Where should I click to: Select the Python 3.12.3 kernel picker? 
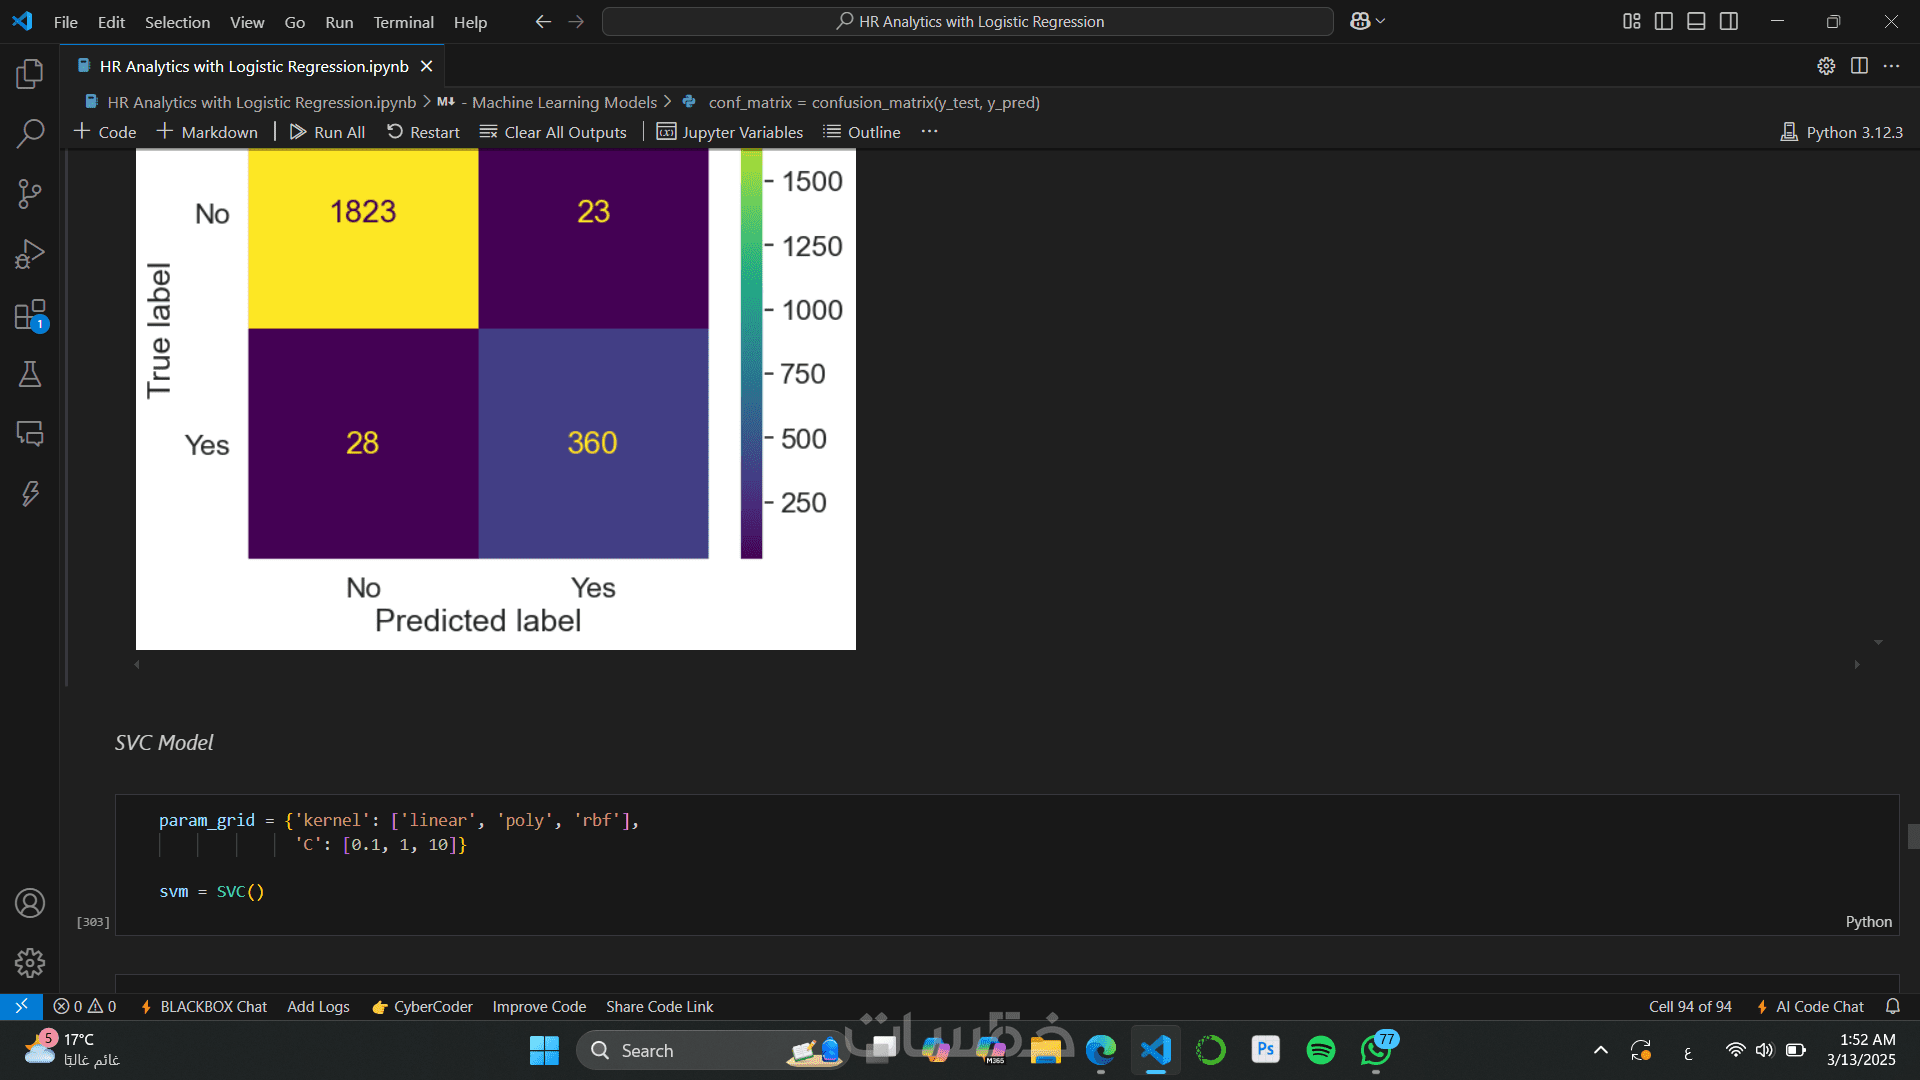coord(1841,132)
